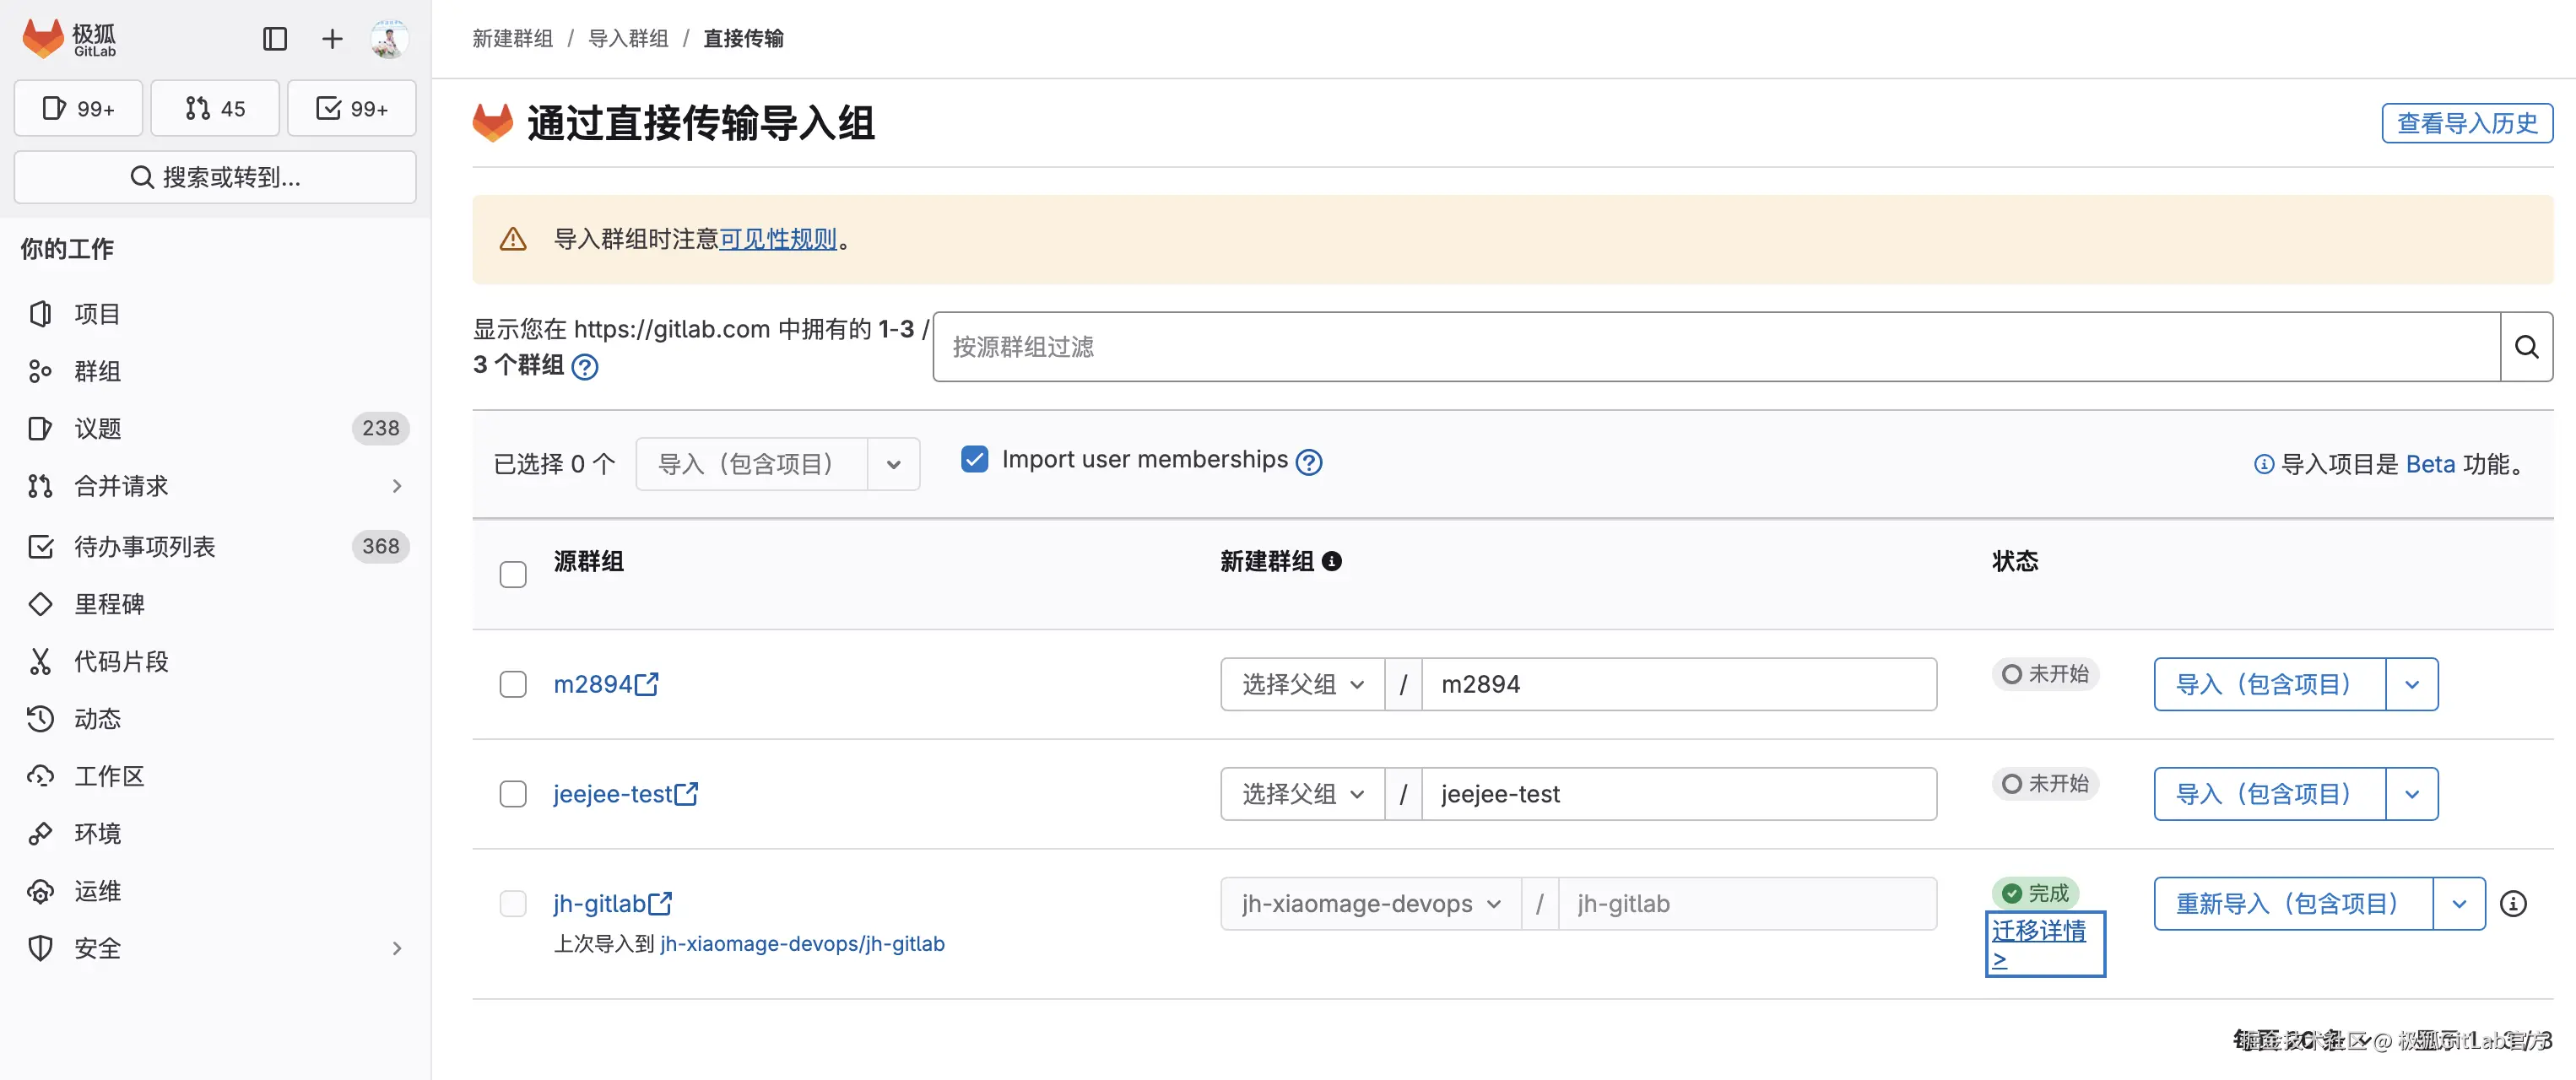Click the plus create icon in top bar
Image resolution: width=2576 pixels, height=1080 pixels.
pos(331,39)
